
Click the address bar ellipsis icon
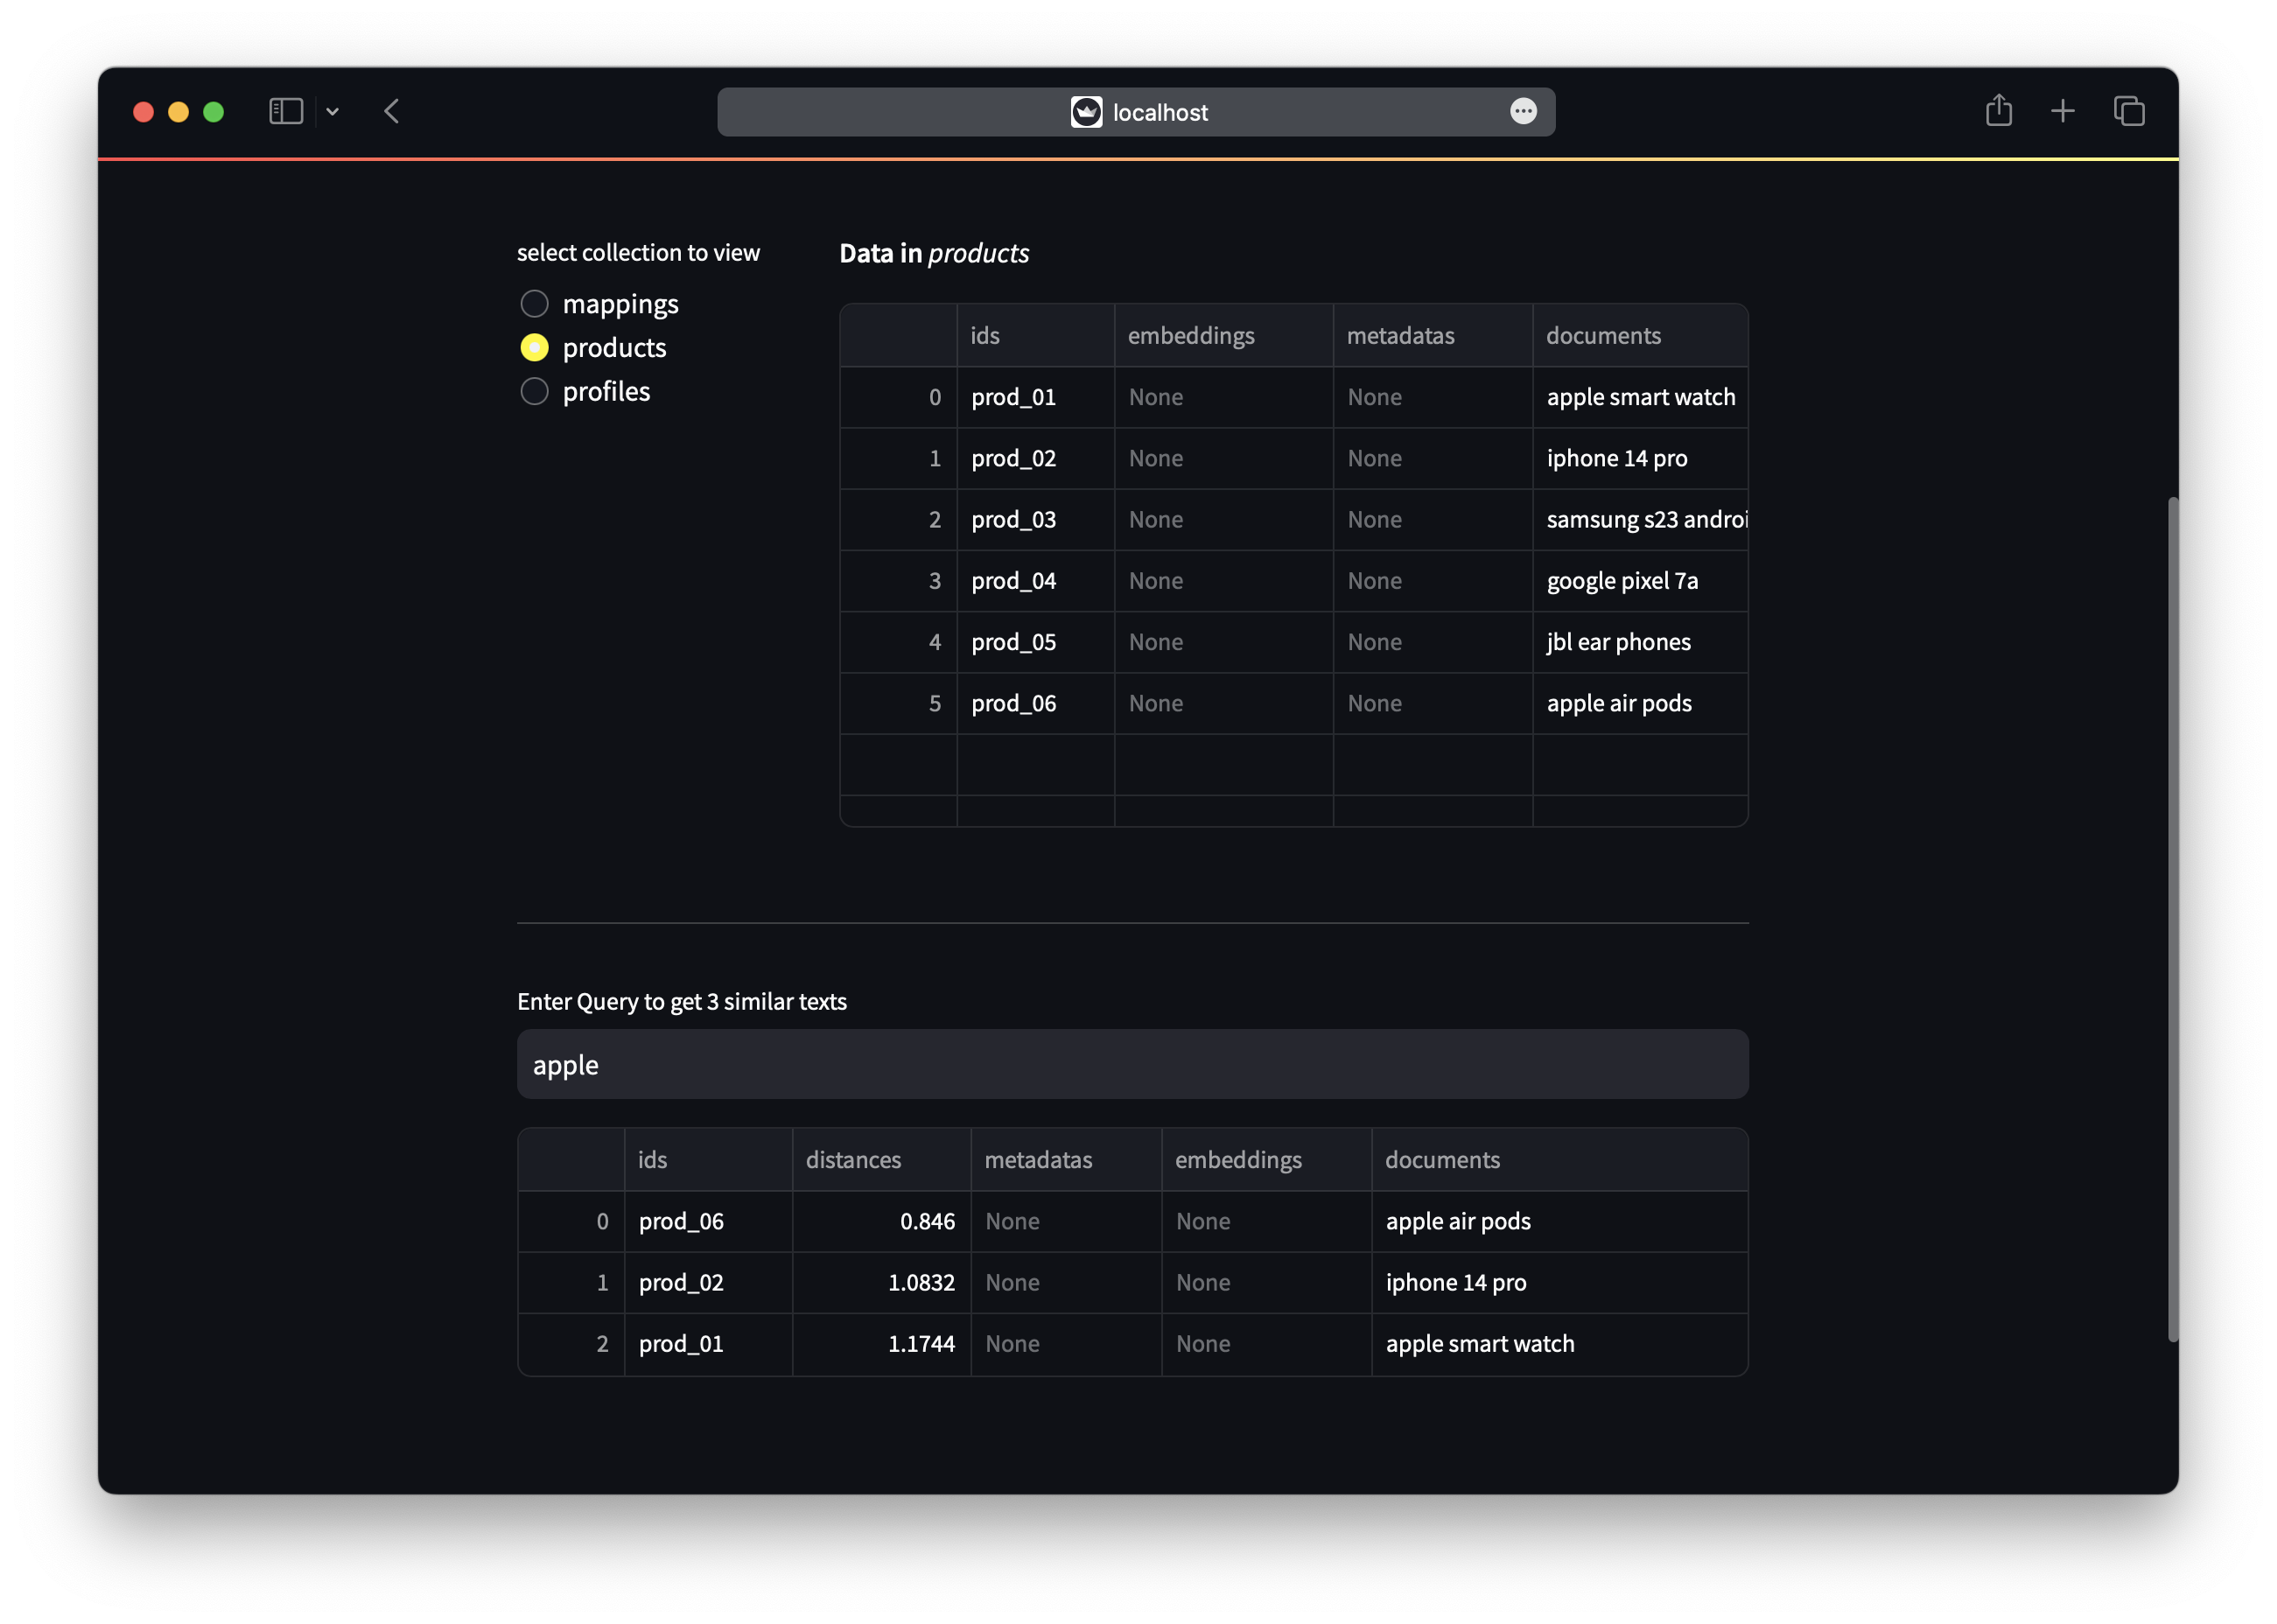(1522, 111)
